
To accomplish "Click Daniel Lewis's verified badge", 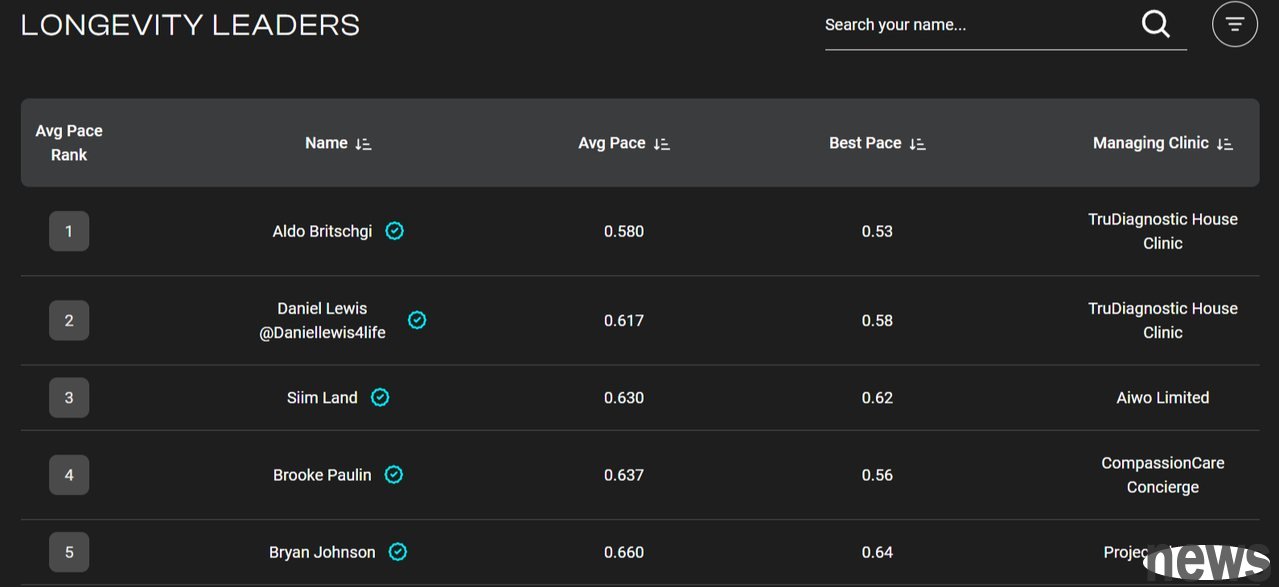I will click(x=417, y=320).
